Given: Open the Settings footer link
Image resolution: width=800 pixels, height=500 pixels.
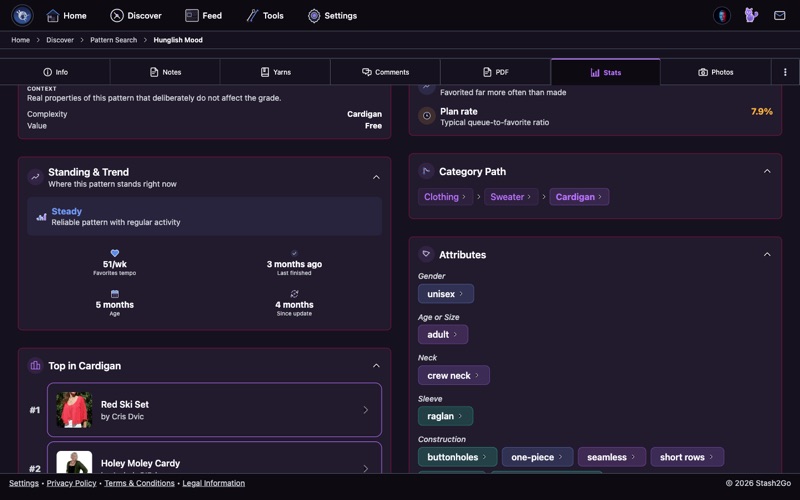Looking at the screenshot, I should [23, 483].
